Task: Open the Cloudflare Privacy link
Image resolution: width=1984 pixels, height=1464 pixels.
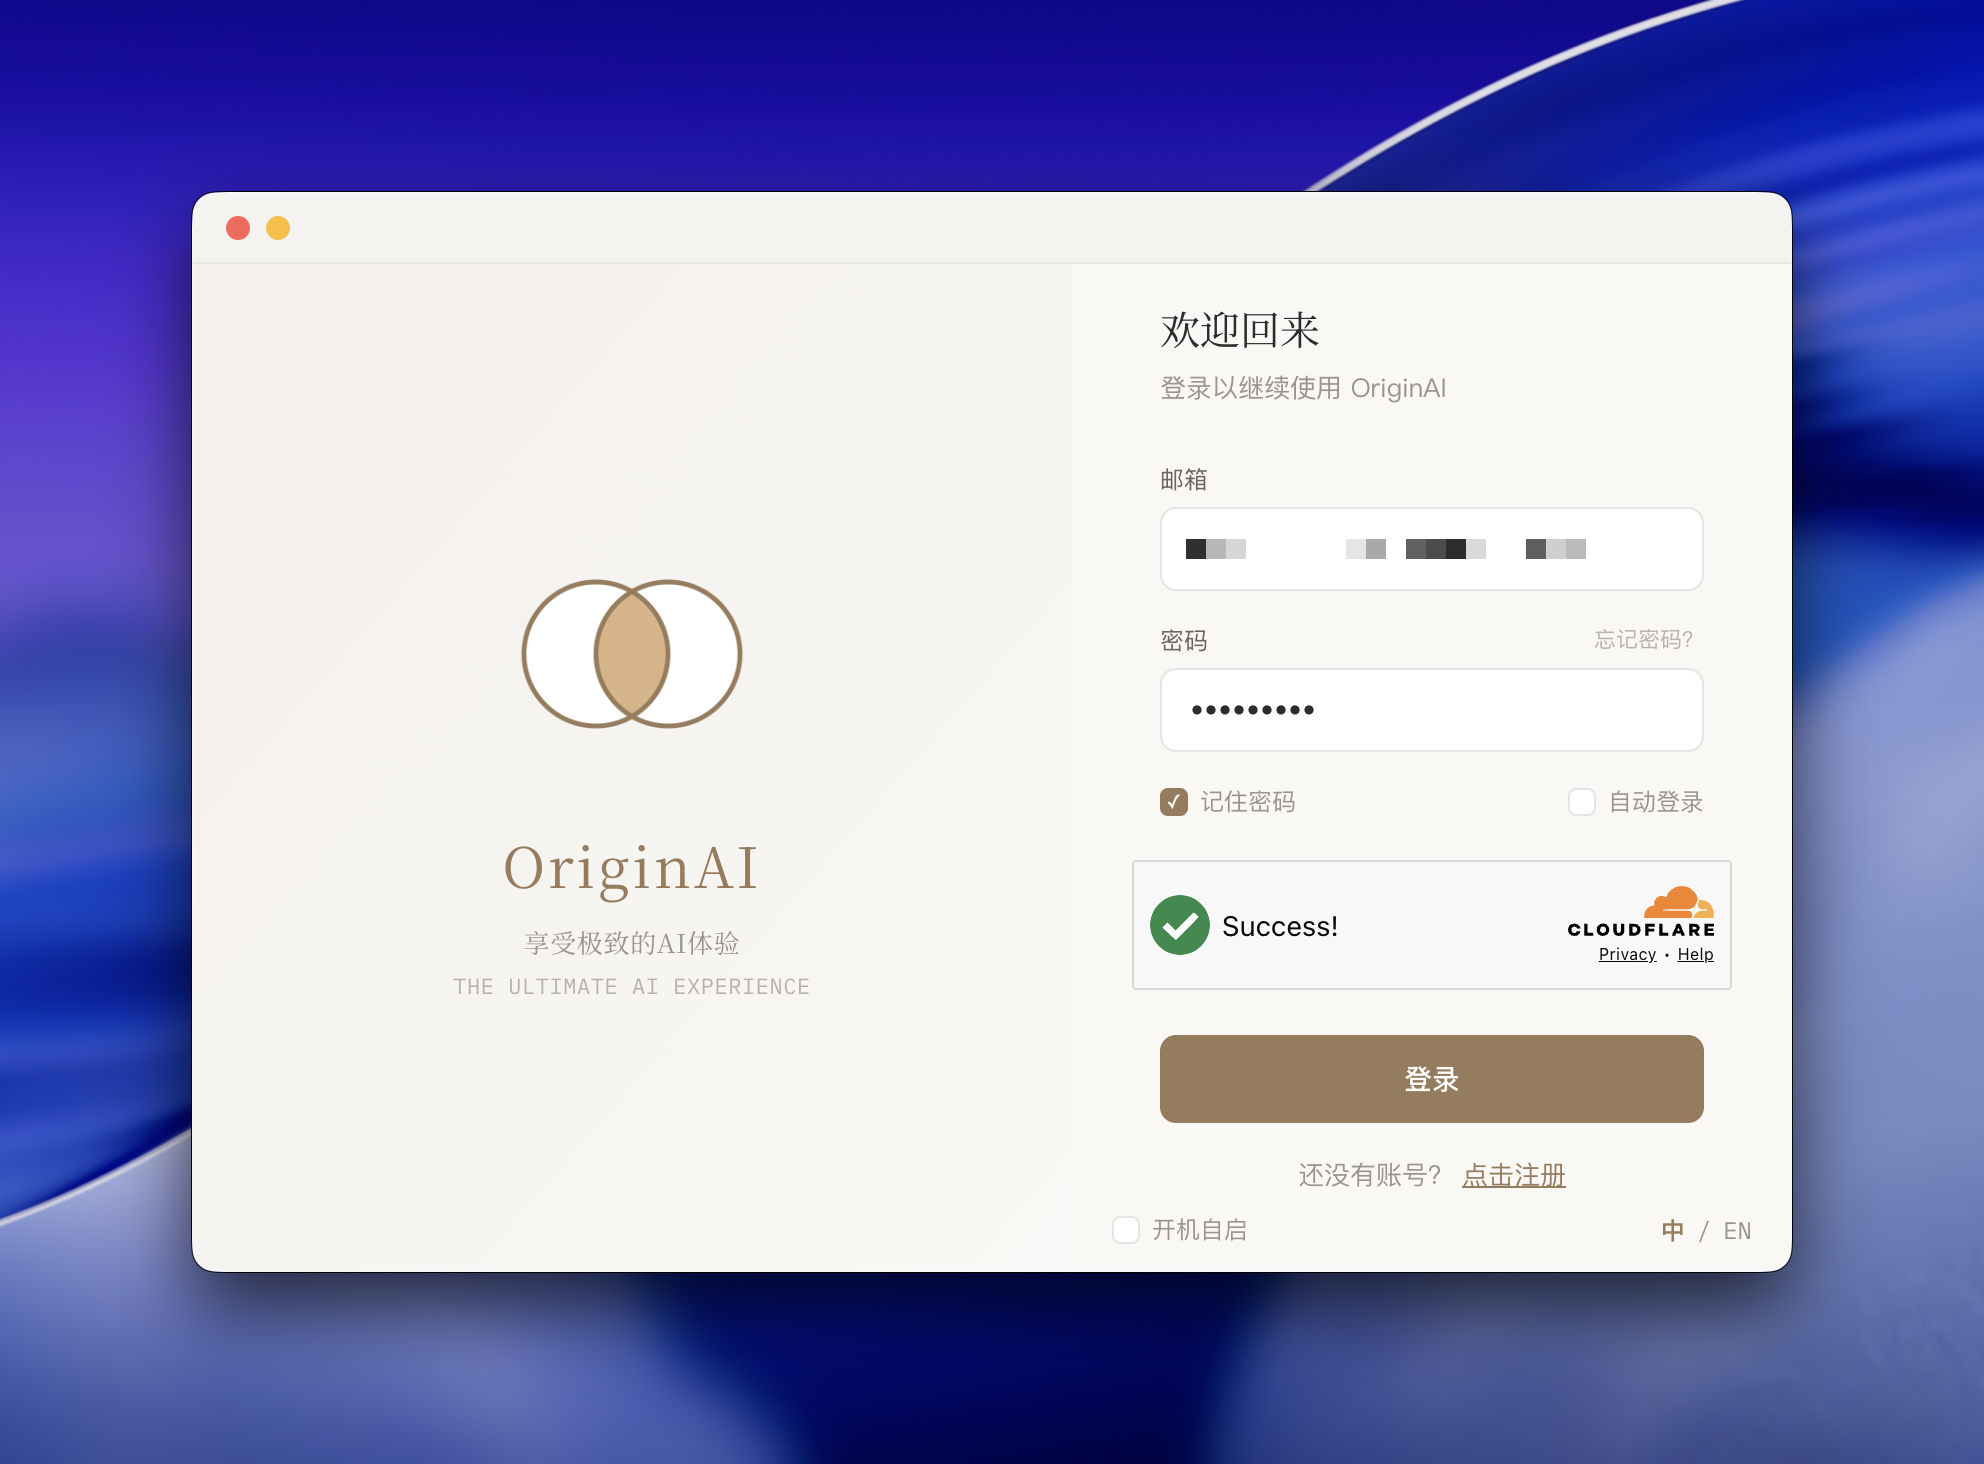Action: [1627, 954]
